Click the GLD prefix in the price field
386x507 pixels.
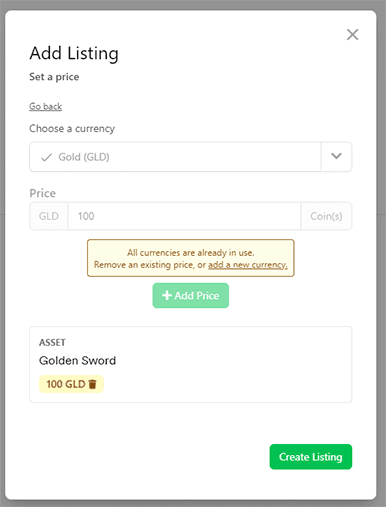click(49, 216)
